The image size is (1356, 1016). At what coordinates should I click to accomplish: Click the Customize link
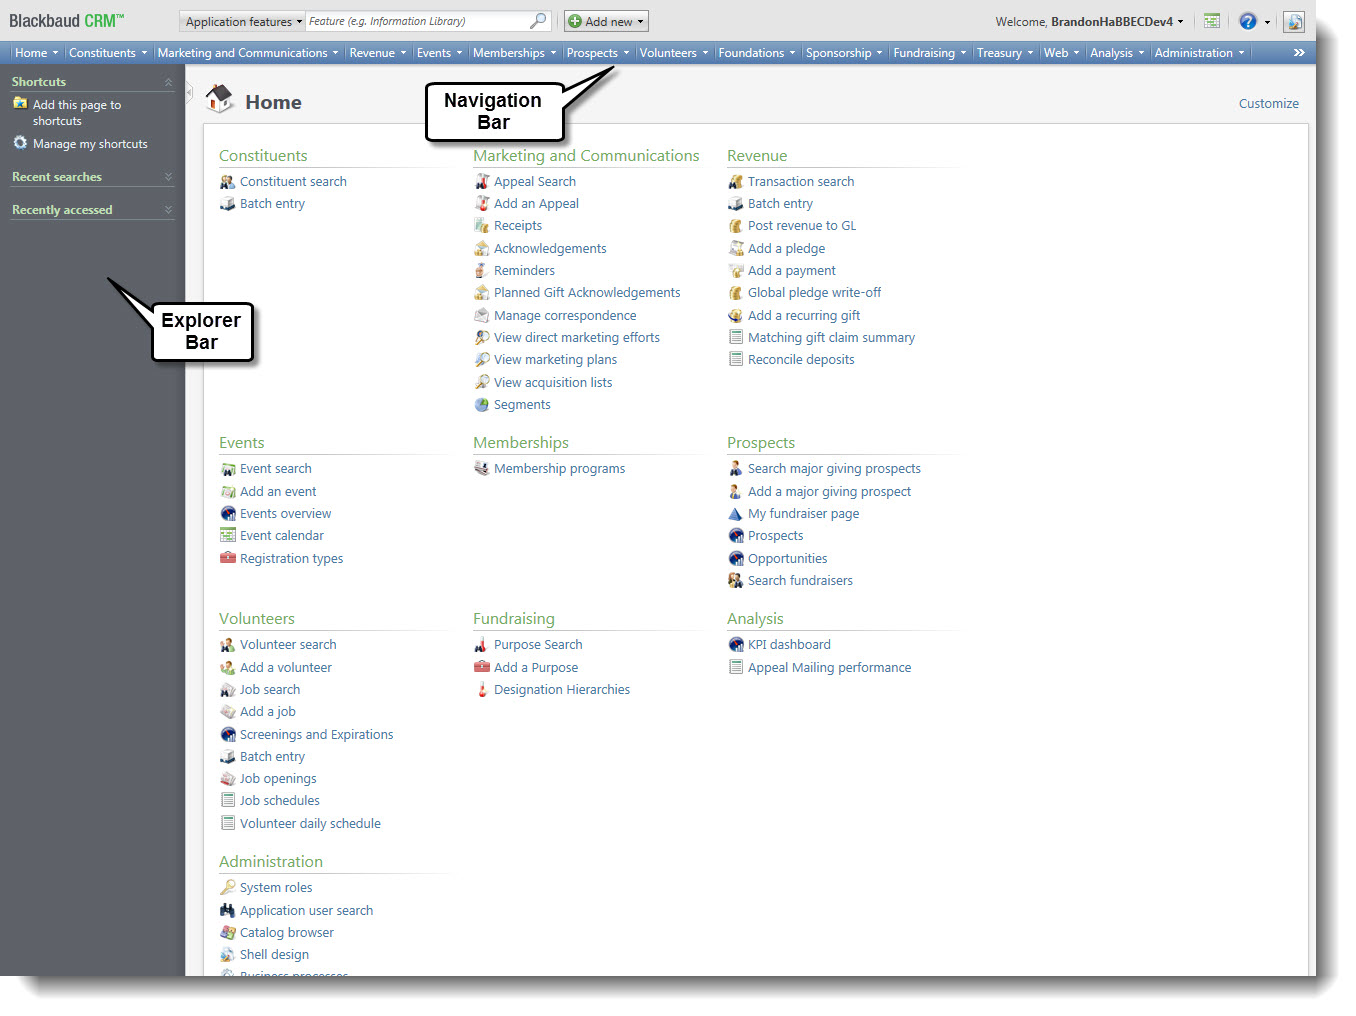coord(1268,103)
